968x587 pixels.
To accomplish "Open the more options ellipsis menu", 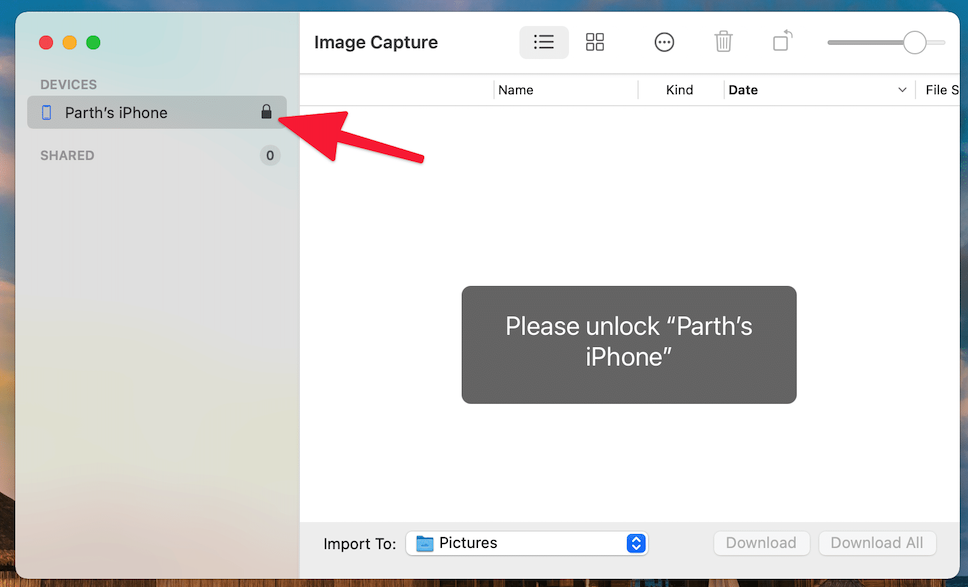I will (664, 42).
